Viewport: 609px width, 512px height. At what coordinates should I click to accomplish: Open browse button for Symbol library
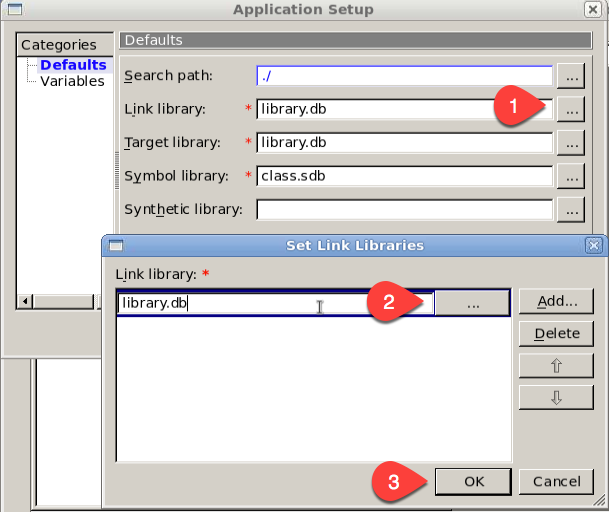pyautogui.click(x=571, y=176)
